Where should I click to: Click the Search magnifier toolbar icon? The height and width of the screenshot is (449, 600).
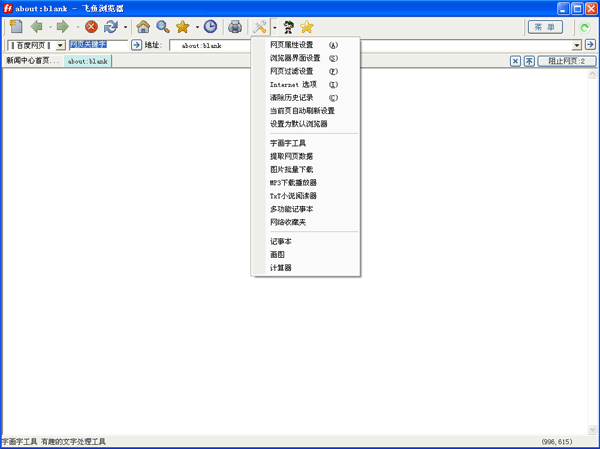(162, 27)
